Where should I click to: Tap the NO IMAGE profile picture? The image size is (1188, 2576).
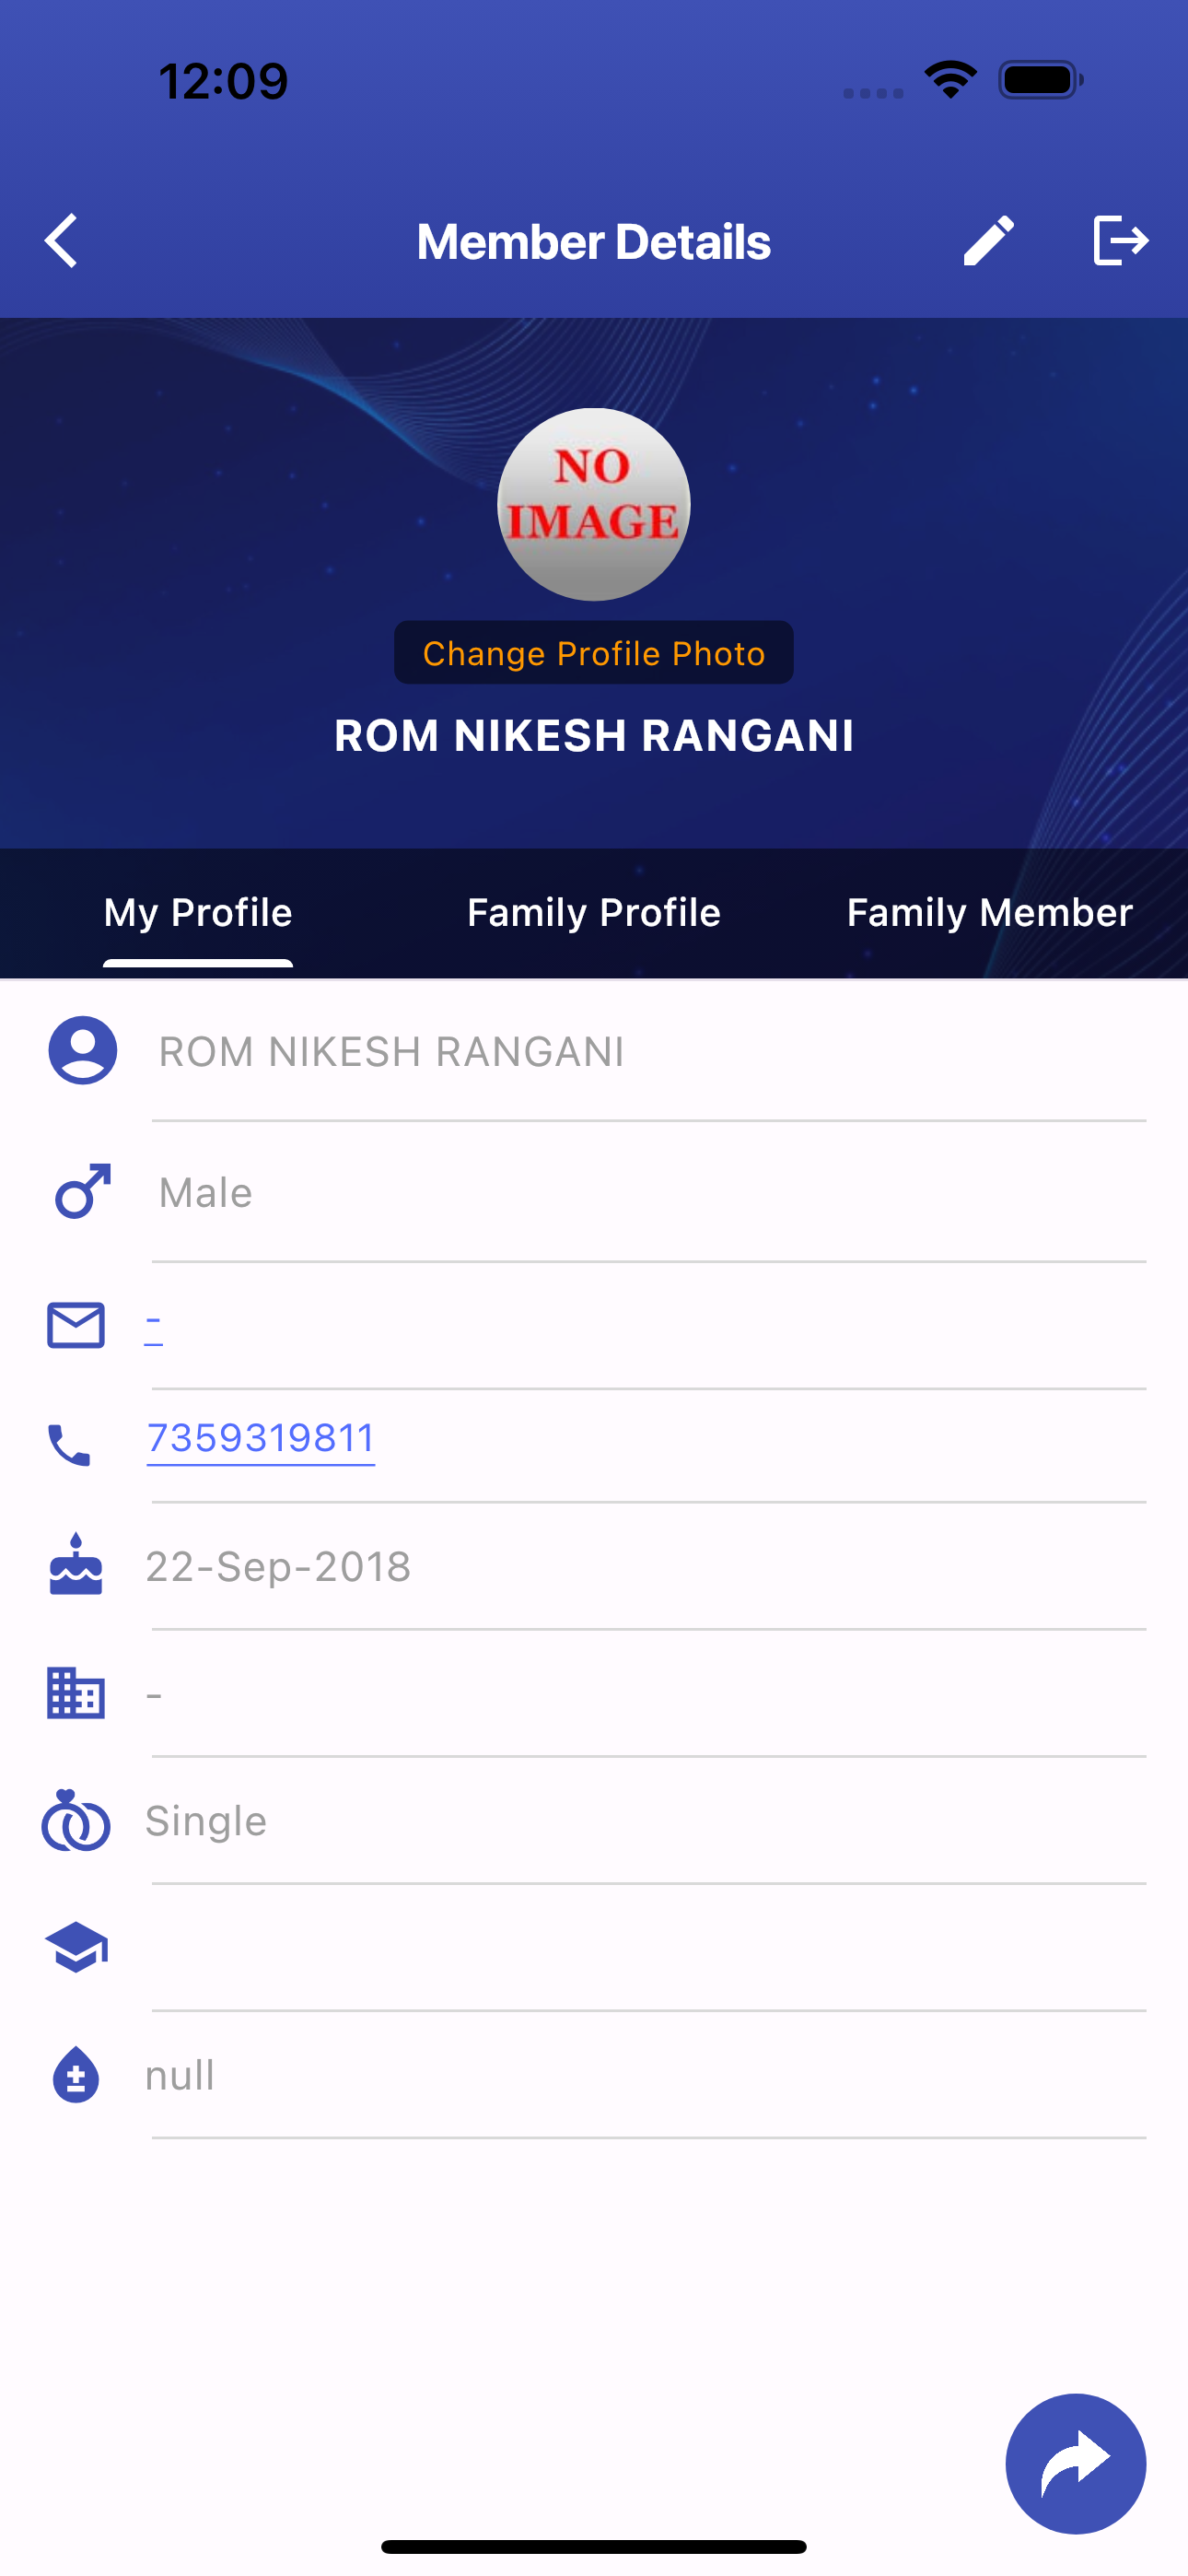coord(594,504)
